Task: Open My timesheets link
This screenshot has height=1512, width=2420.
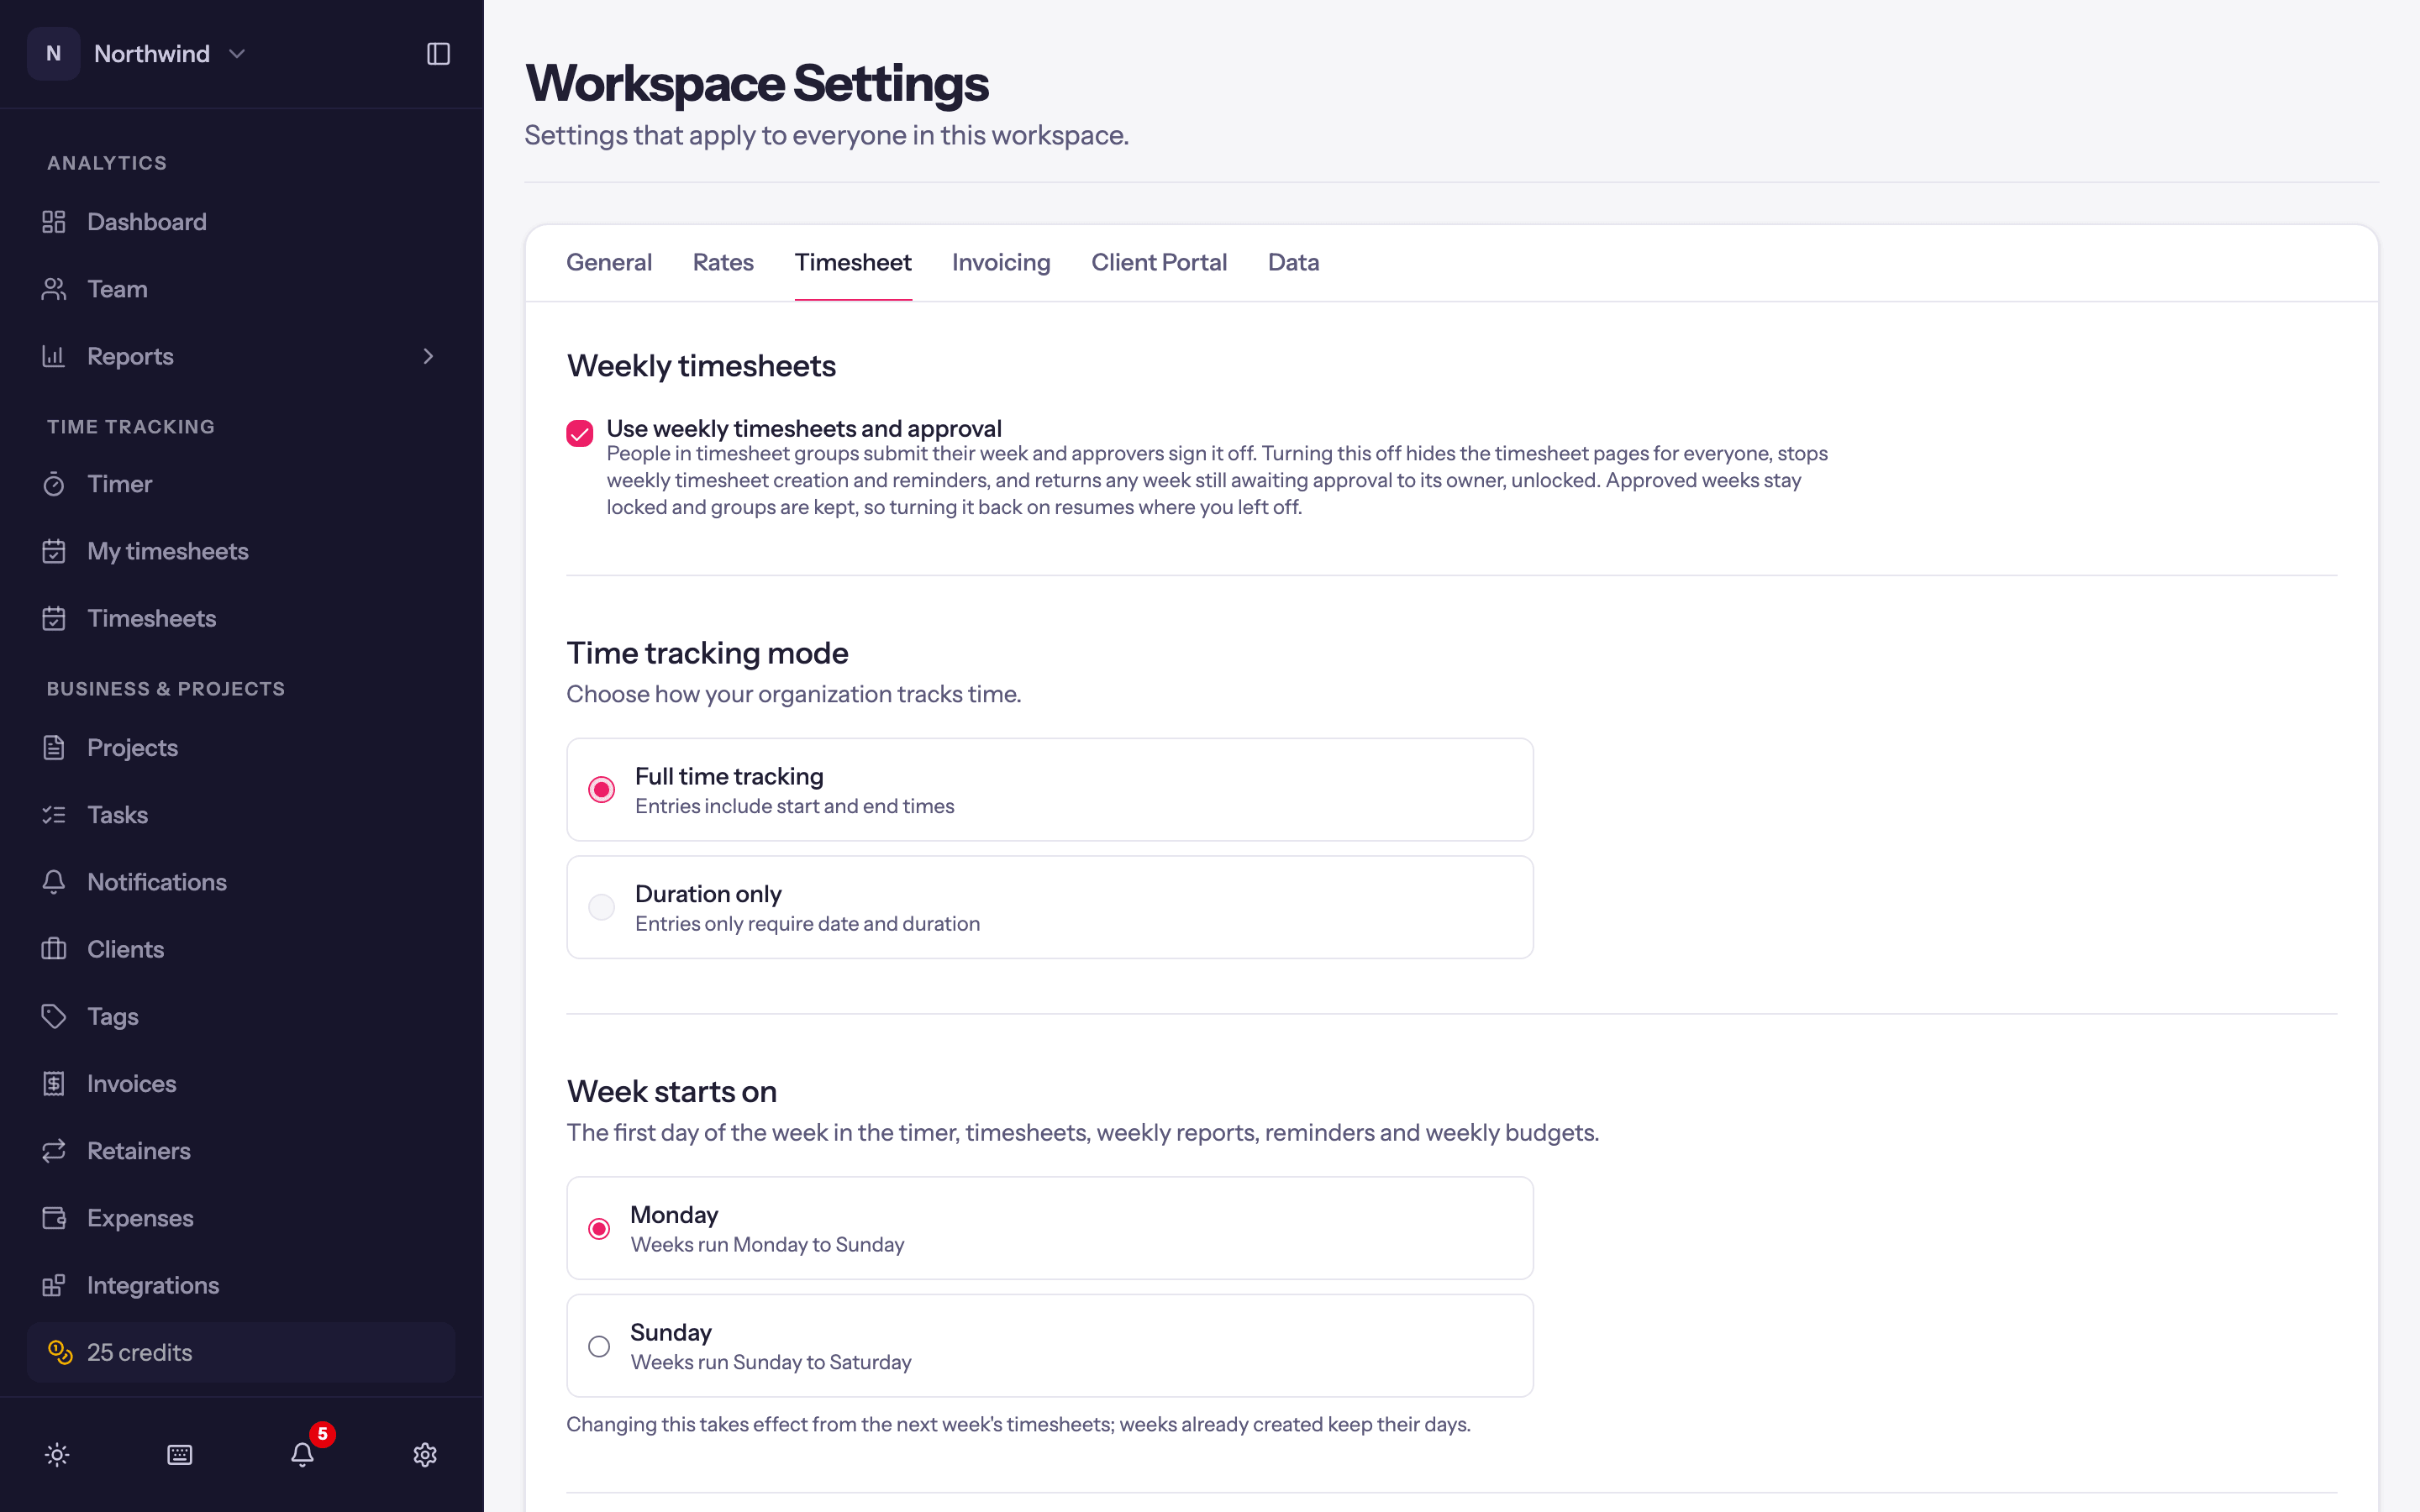Action: pyautogui.click(x=241, y=551)
